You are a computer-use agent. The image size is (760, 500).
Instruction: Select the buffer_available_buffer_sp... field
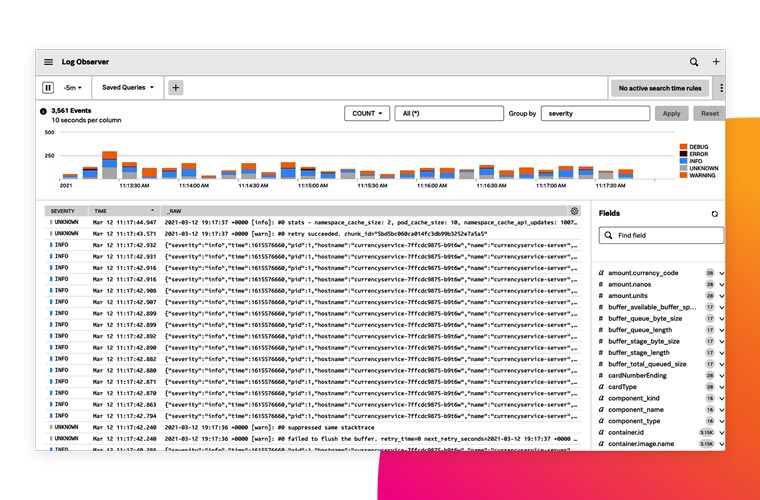click(652, 307)
